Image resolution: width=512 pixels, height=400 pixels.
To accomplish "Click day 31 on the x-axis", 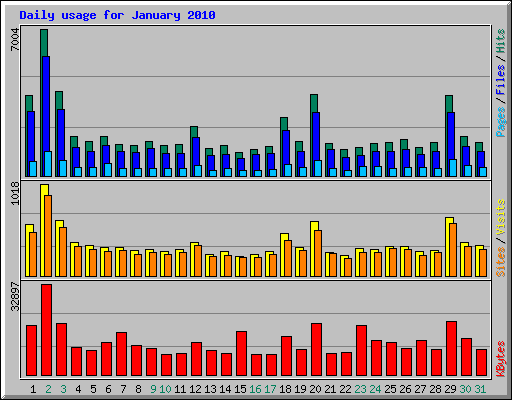I will (x=480, y=389).
